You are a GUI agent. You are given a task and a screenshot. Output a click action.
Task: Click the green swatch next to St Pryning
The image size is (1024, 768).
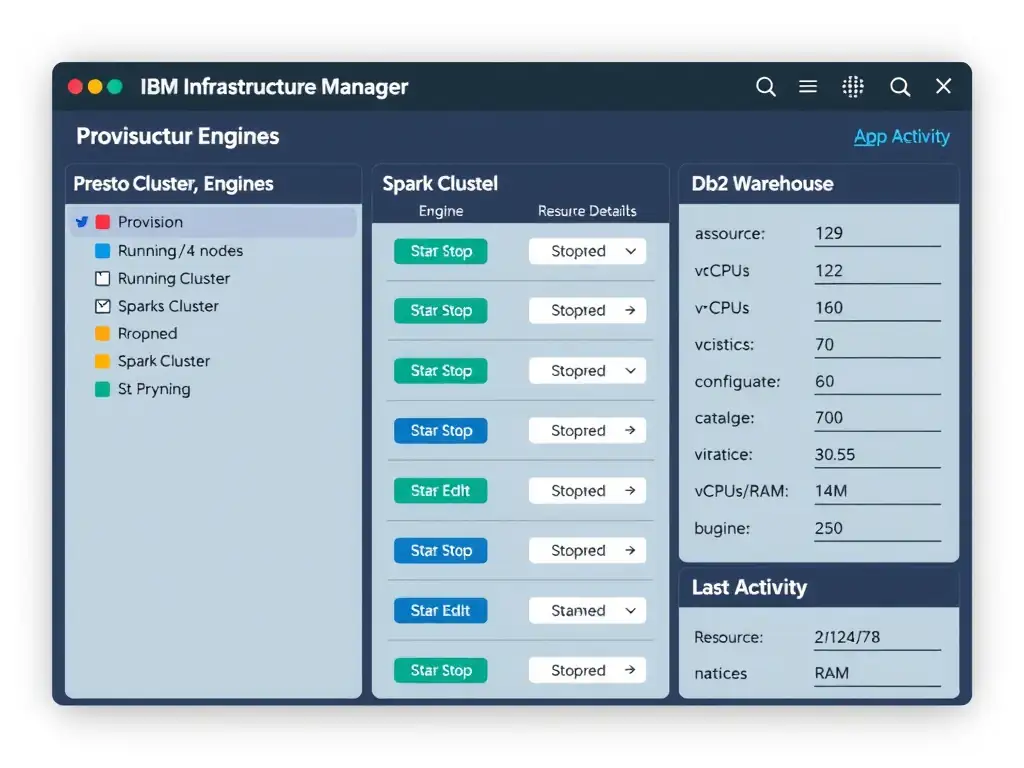click(x=103, y=389)
